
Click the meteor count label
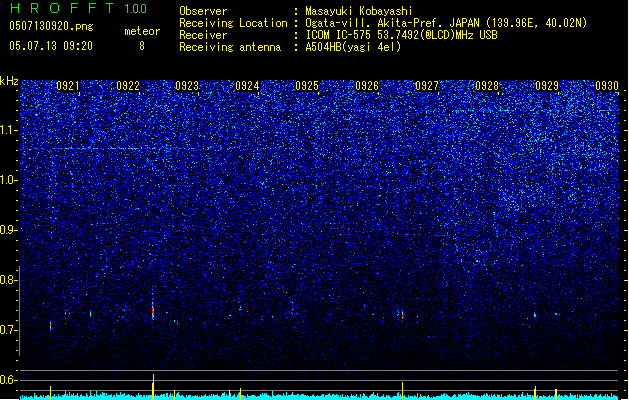pyautogui.click(x=142, y=31)
